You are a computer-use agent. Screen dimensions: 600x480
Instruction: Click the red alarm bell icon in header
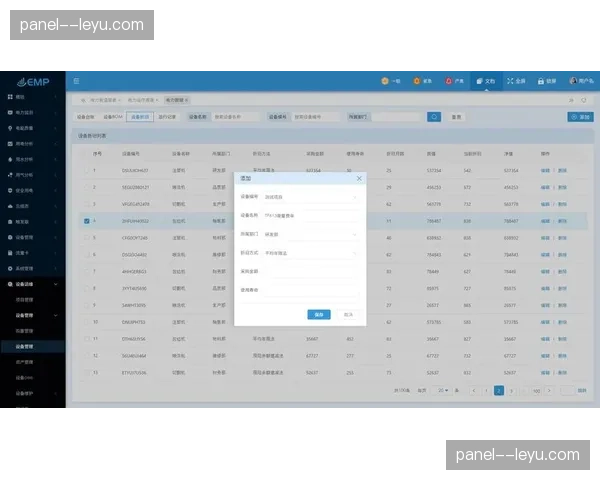[x=449, y=81]
